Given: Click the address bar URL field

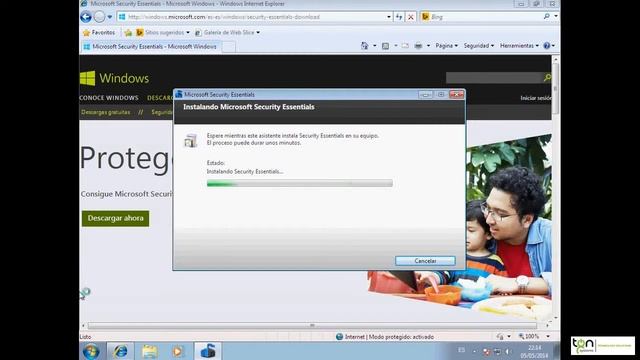Looking at the screenshot, I should coord(252,17).
